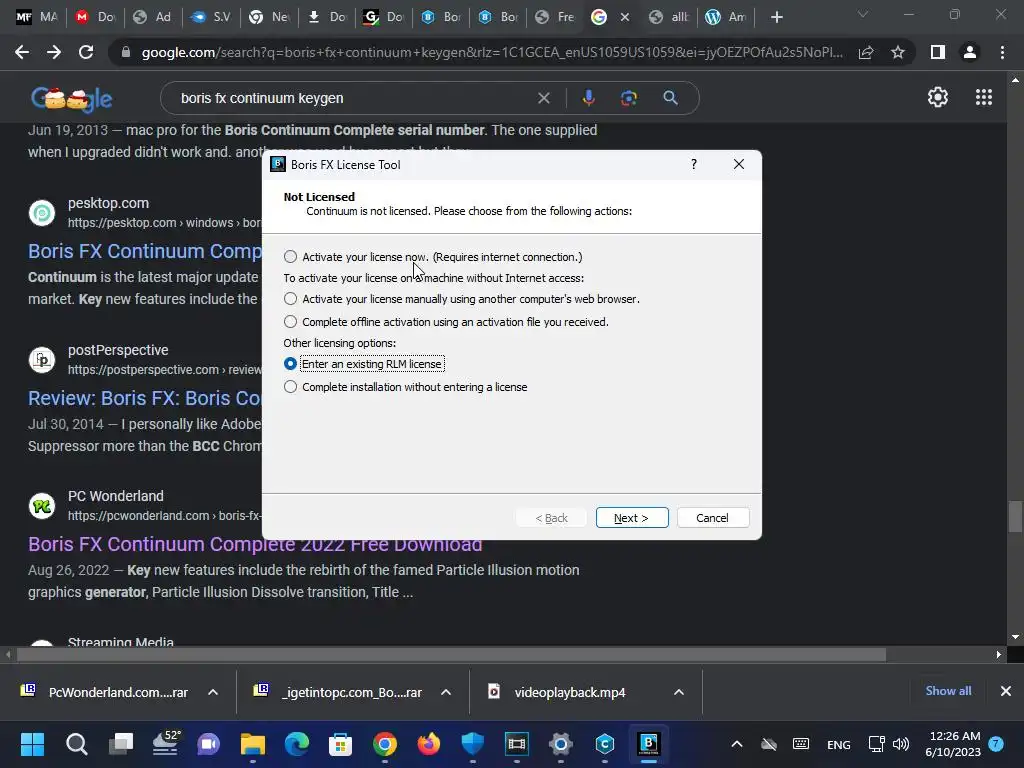The height and width of the screenshot is (768, 1024).
Task: Open Google quick settings gear
Action: [x=938, y=97]
